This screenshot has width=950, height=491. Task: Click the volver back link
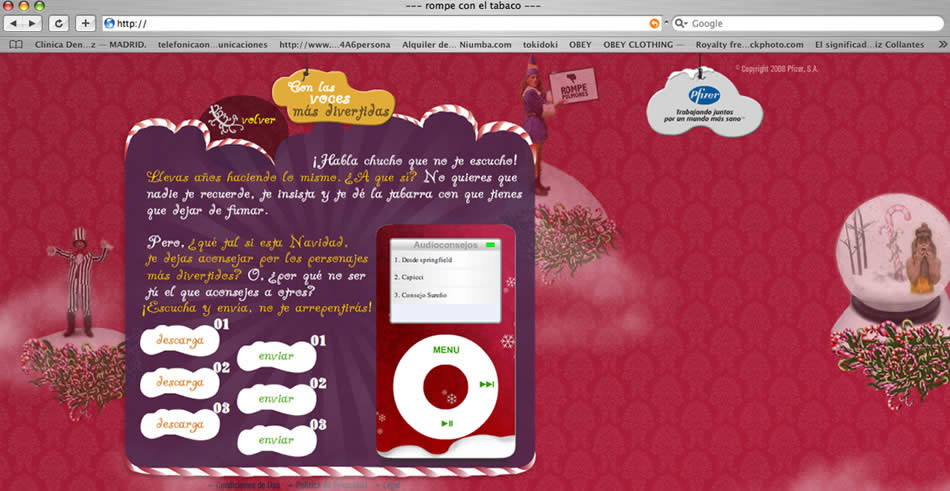[258, 120]
